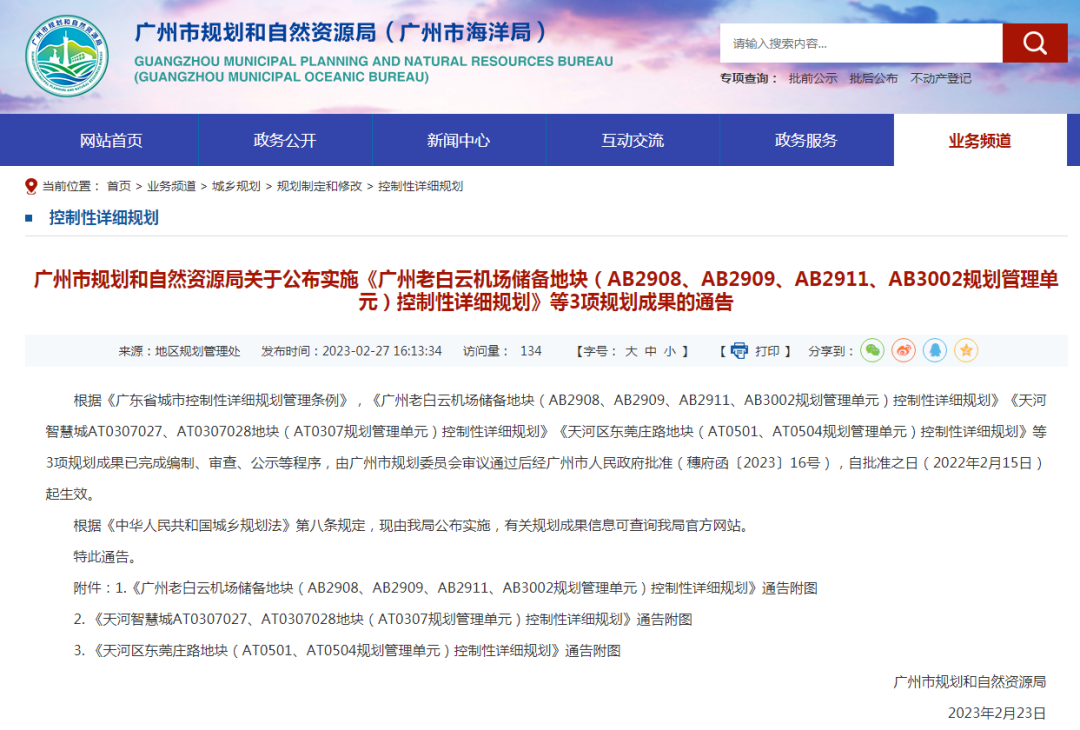Click the QQ share icon
This screenshot has width=1080, height=730.
(934, 351)
